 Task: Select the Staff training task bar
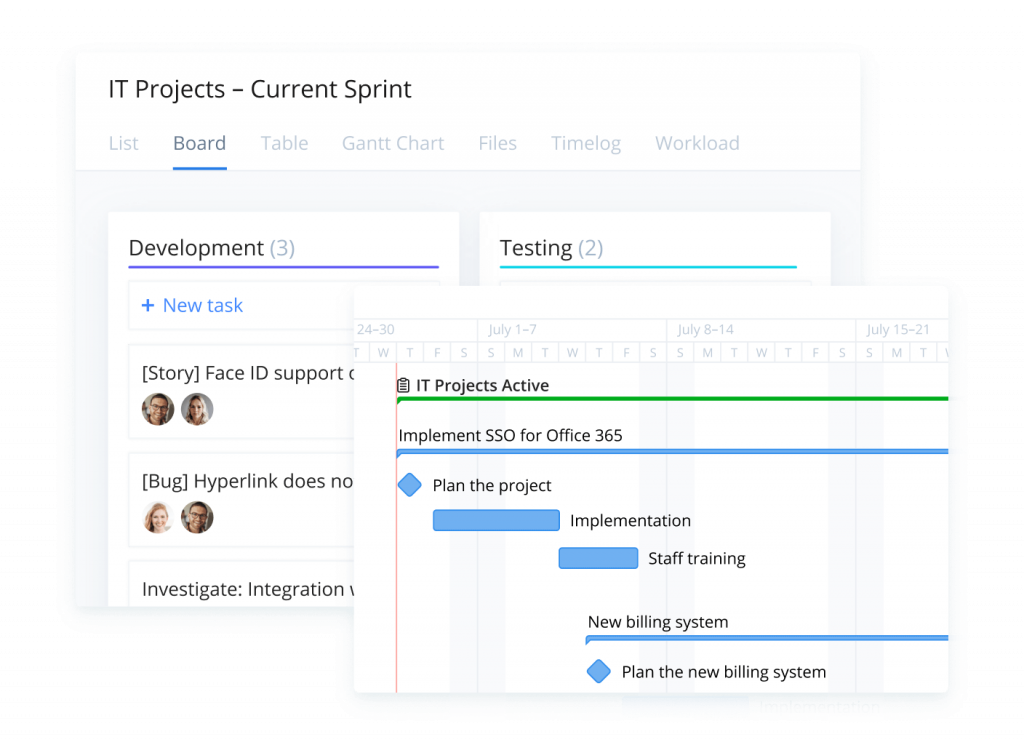[x=598, y=558]
